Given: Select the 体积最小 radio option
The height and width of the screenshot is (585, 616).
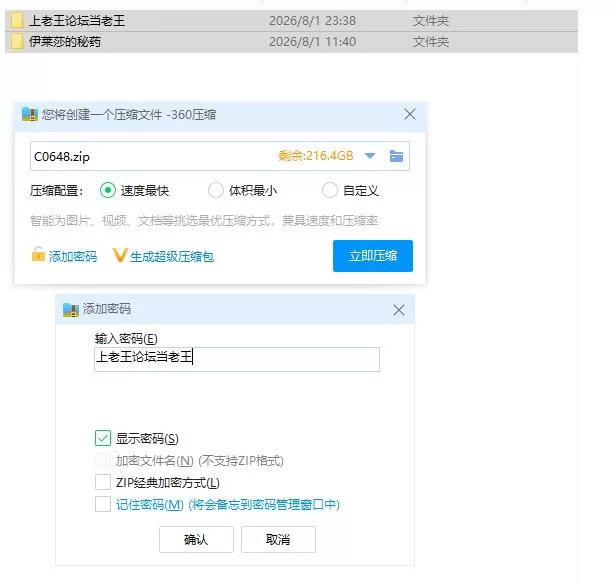Looking at the screenshot, I should [x=216, y=191].
